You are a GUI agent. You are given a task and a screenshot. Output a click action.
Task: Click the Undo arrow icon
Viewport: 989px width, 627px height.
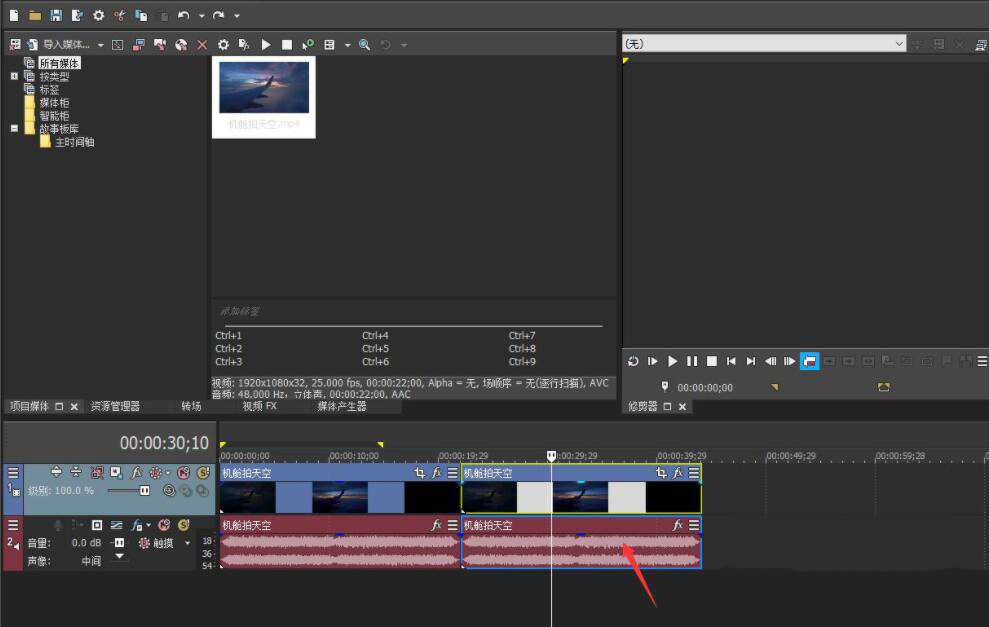pyautogui.click(x=183, y=15)
